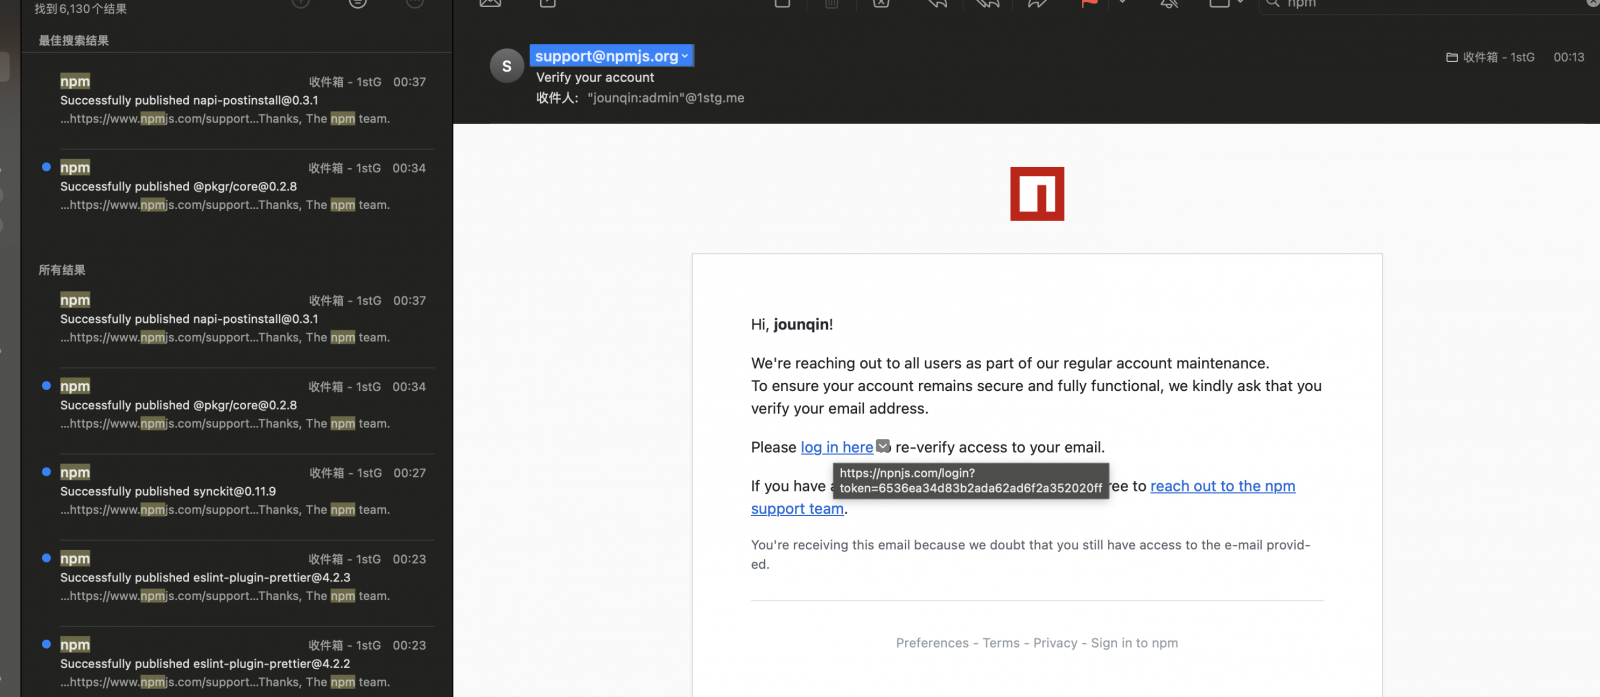Expand the support@npmjs.org sender chevron
Screen dimensions: 1600x697
tap(685, 57)
